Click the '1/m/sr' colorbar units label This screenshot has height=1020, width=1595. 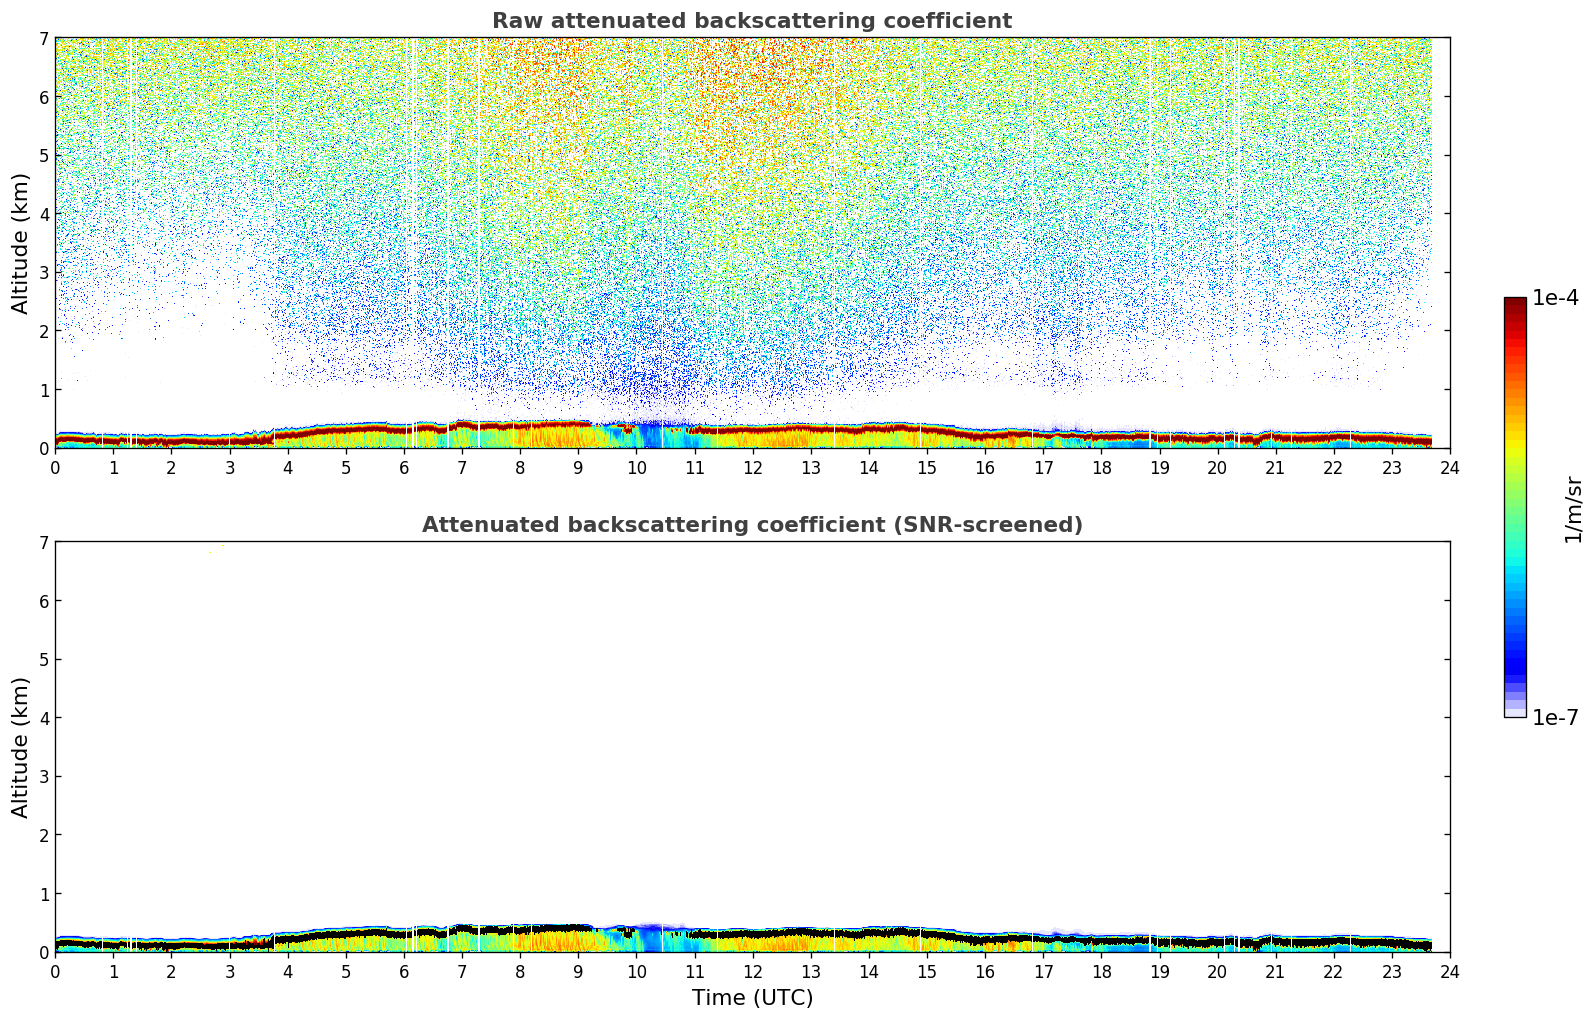click(1573, 509)
